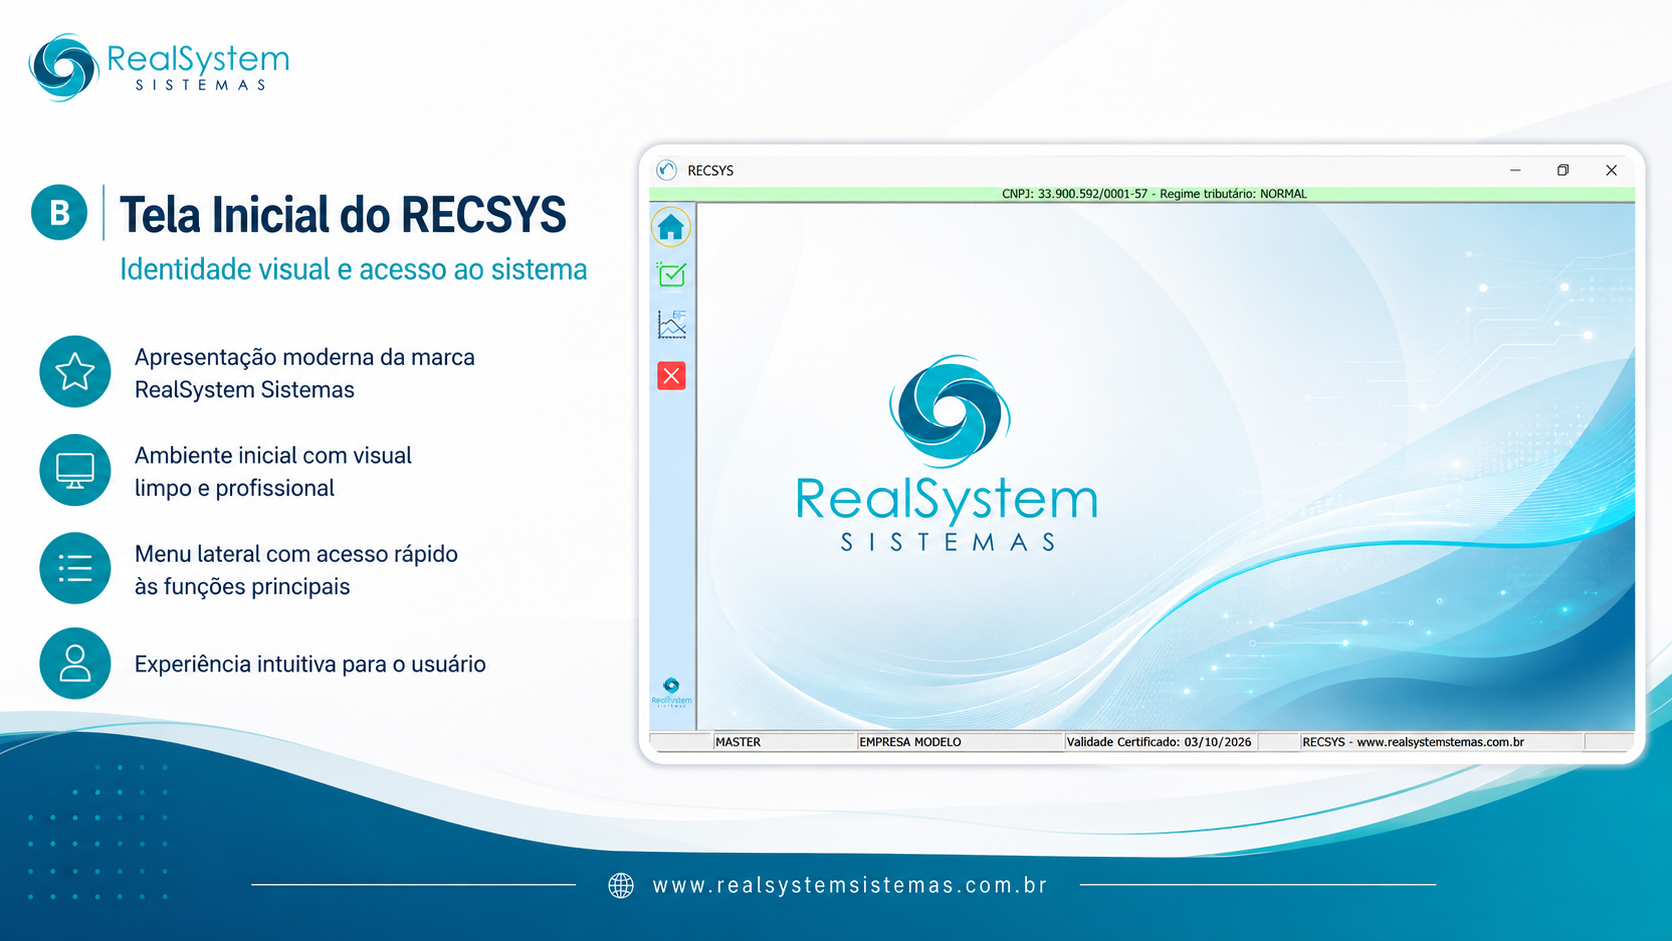Click the green CNPJ 'Regime tributário: NORMAL' bar
The height and width of the screenshot is (941, 1672).
1142,194
